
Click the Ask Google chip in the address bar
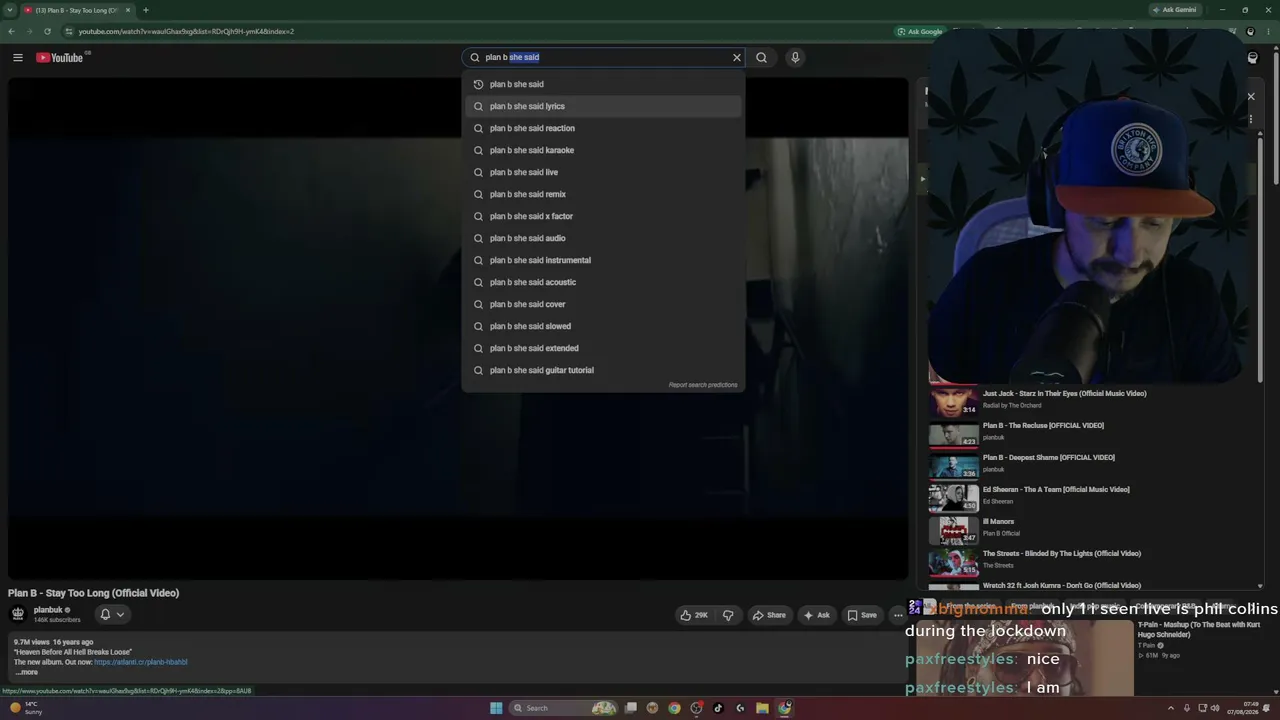(x=920, y=31)
